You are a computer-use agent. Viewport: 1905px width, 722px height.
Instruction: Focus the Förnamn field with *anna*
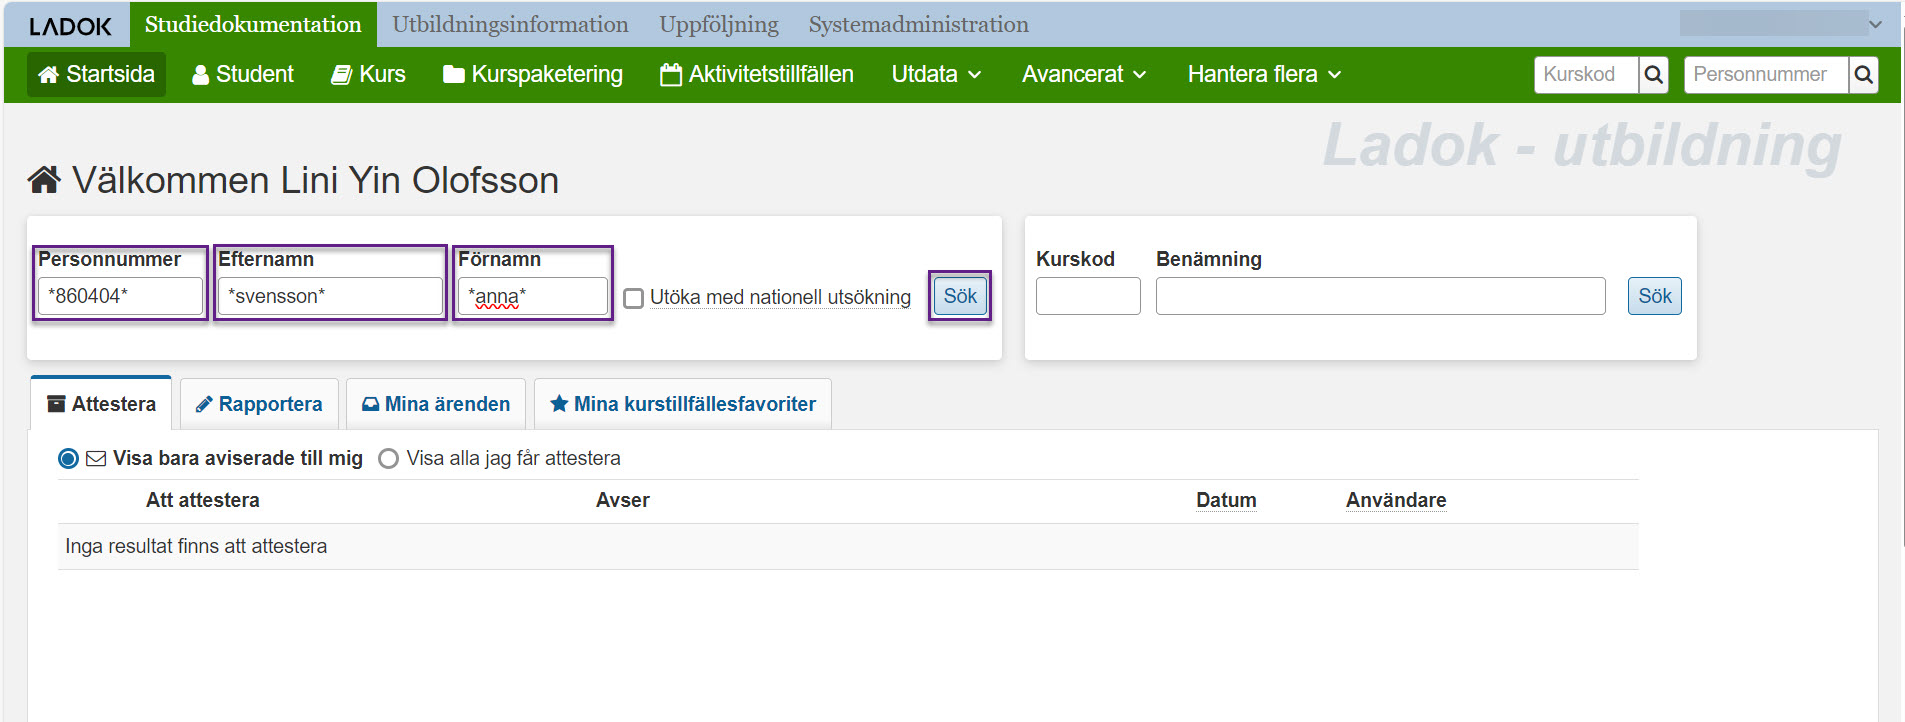[x=533, y=296]
